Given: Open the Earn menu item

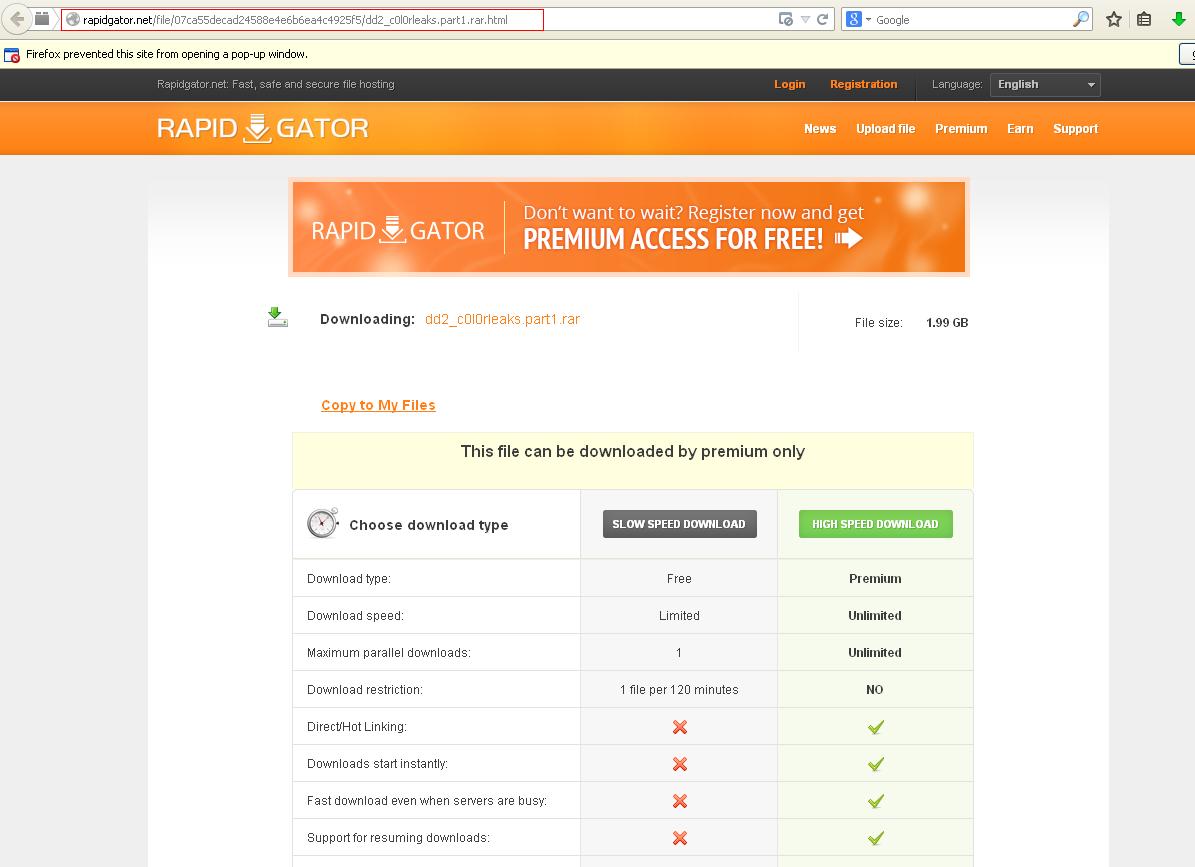Looking at the screenshot, I should pyautogui.click(x=1020, y=129).
